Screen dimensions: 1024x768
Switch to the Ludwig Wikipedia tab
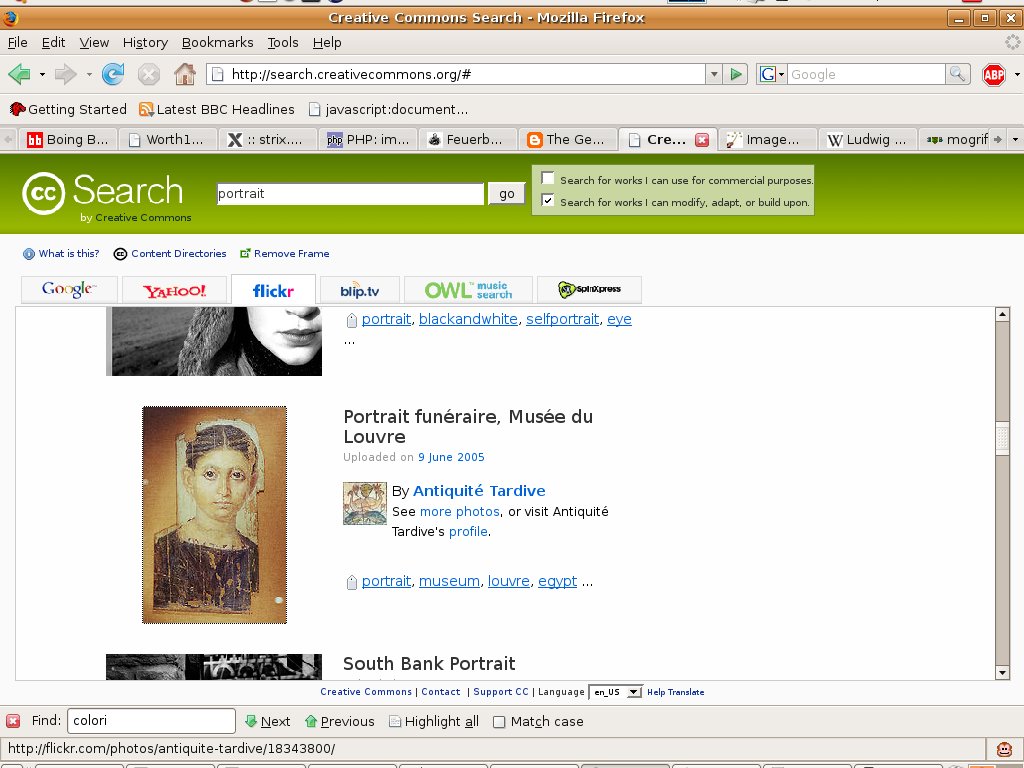867,140
